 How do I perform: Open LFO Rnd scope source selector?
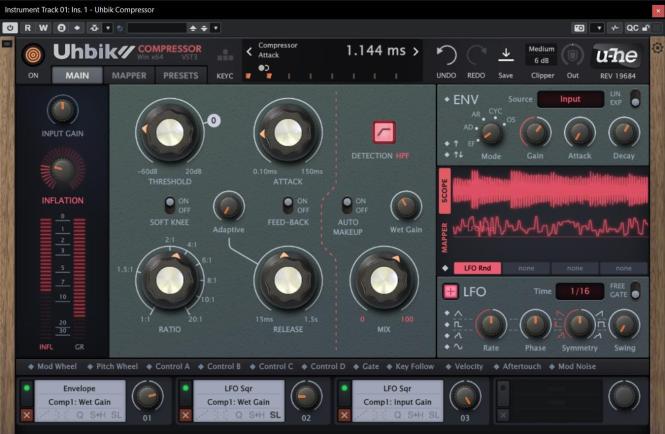coord(477,268)
